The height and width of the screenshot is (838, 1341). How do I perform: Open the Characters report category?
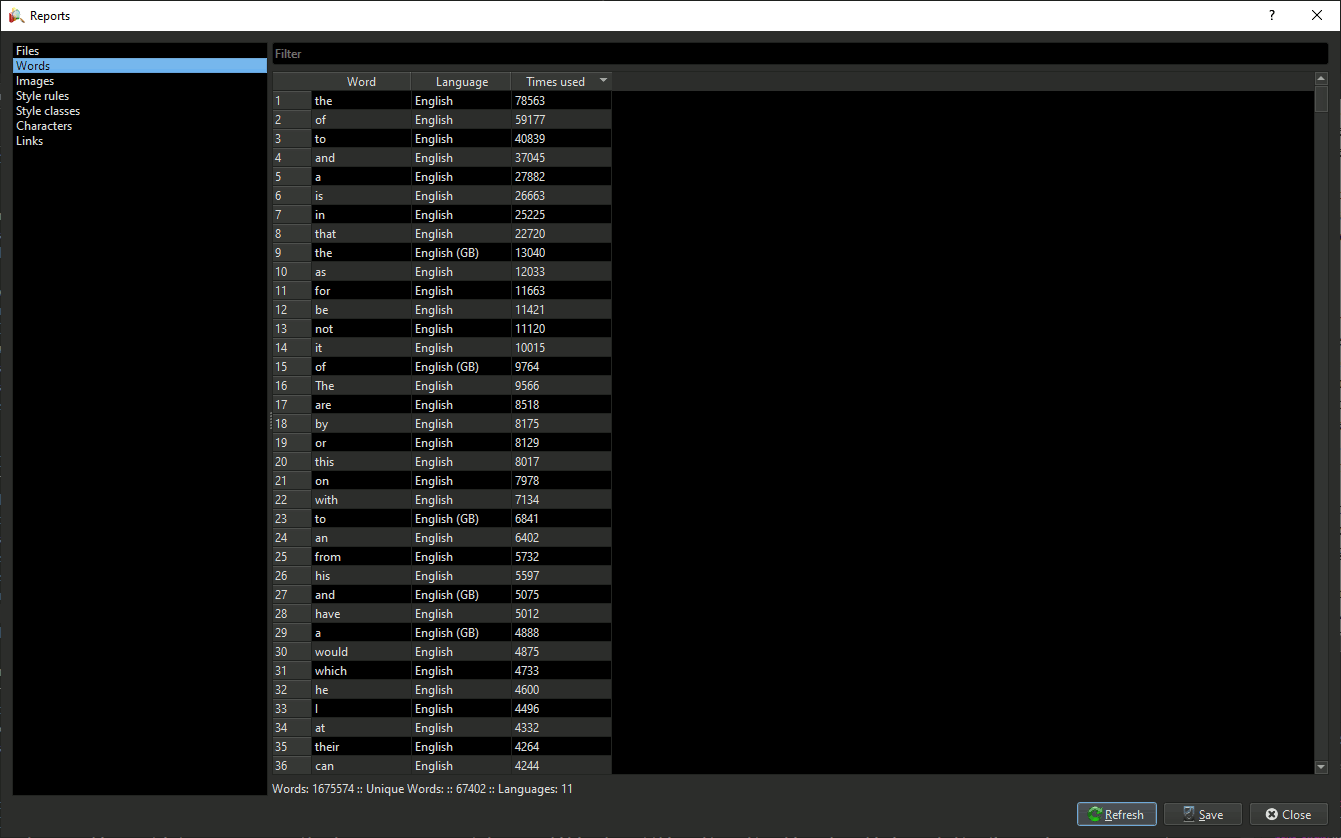tap(140, 126)
